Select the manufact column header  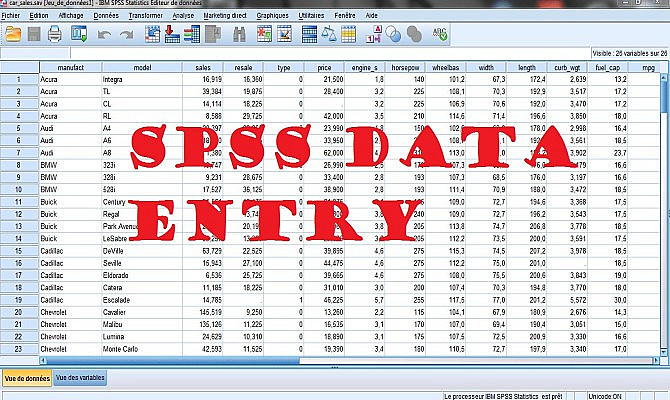[71, 68]
